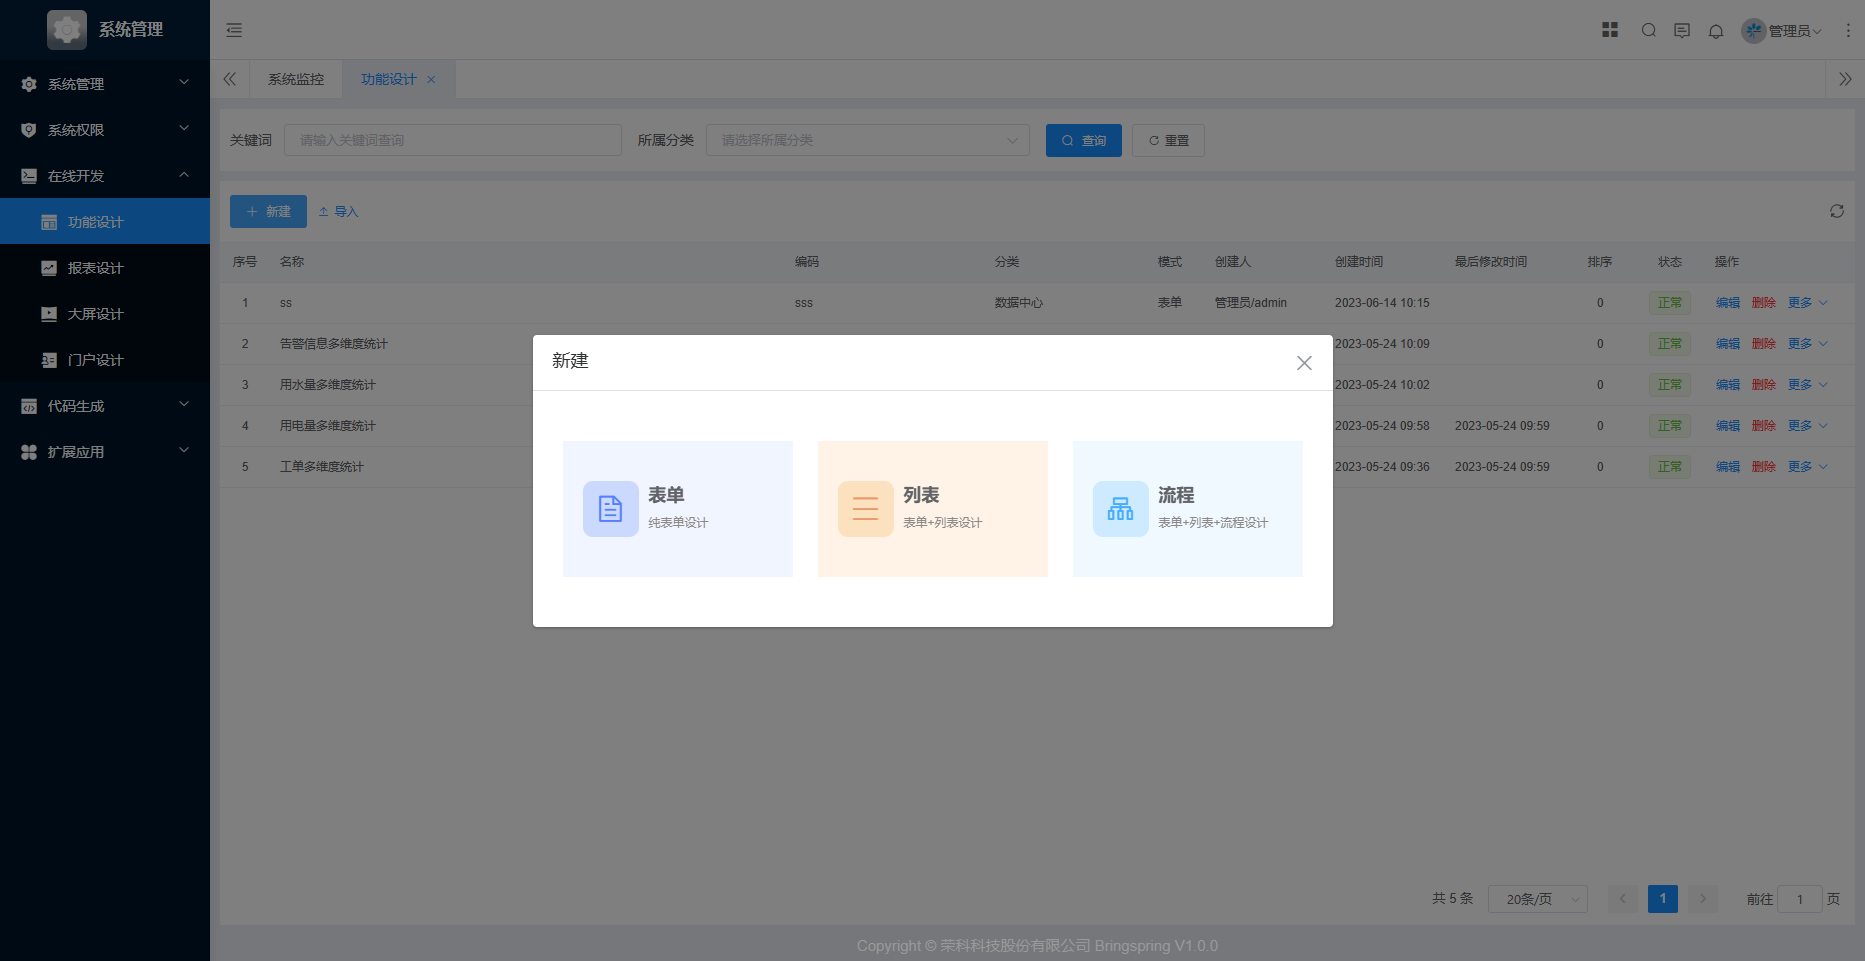Focus the 关键词 keyword input field
The height and width of the screenshot is (961, 1865).
click(x=452, y=140)
